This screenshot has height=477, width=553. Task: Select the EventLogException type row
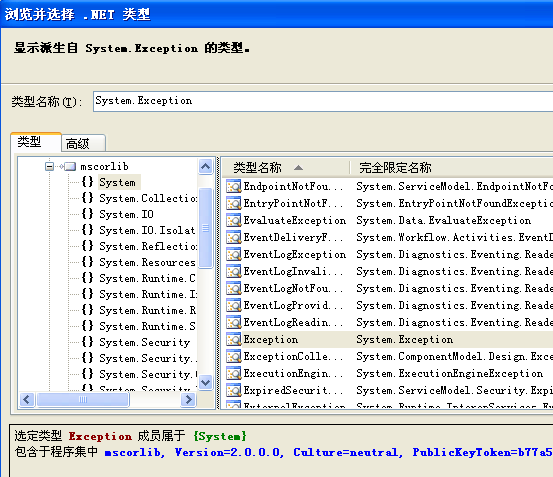pos(389,255)
